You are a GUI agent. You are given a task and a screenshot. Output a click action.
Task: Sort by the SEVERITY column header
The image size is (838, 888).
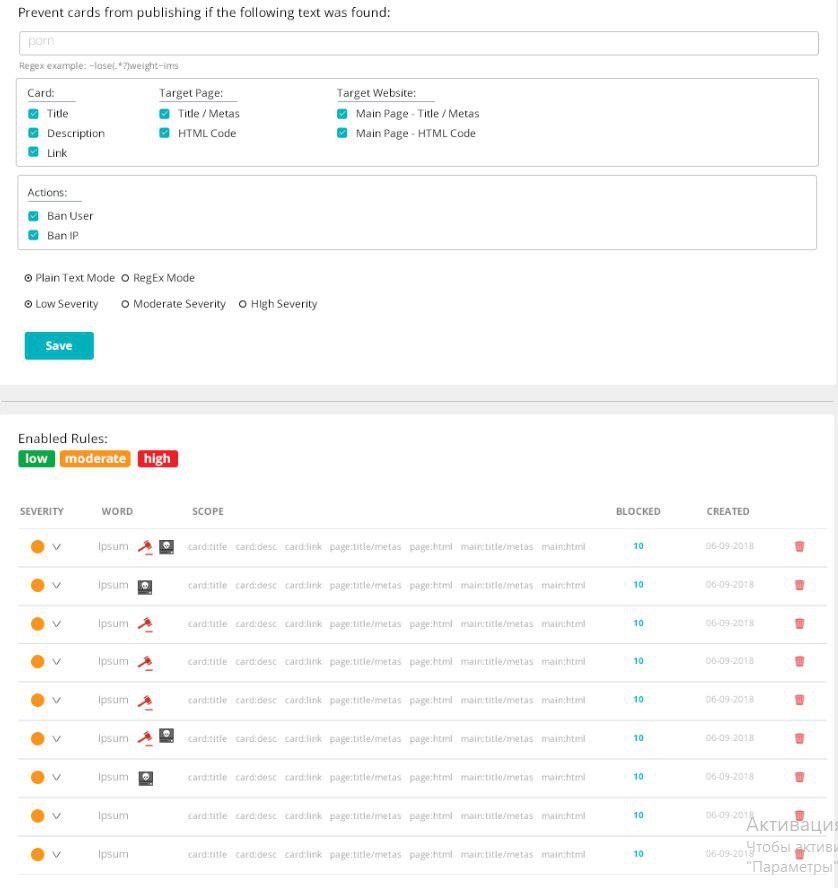pyautogui.click(x=42, y=511)
